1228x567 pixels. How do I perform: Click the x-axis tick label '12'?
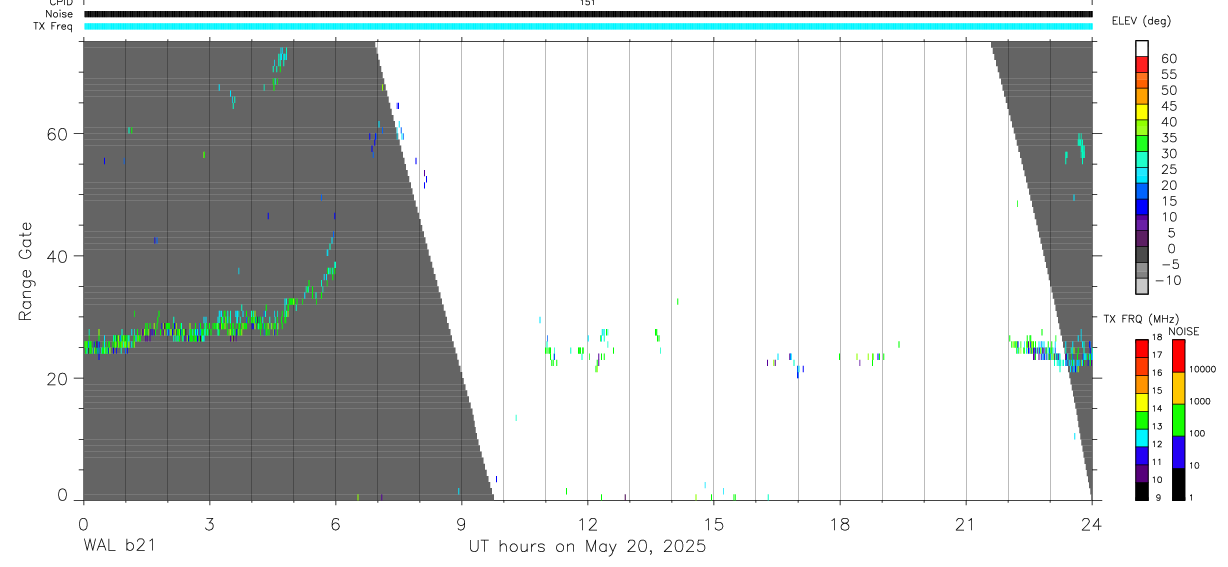(588, 524)
